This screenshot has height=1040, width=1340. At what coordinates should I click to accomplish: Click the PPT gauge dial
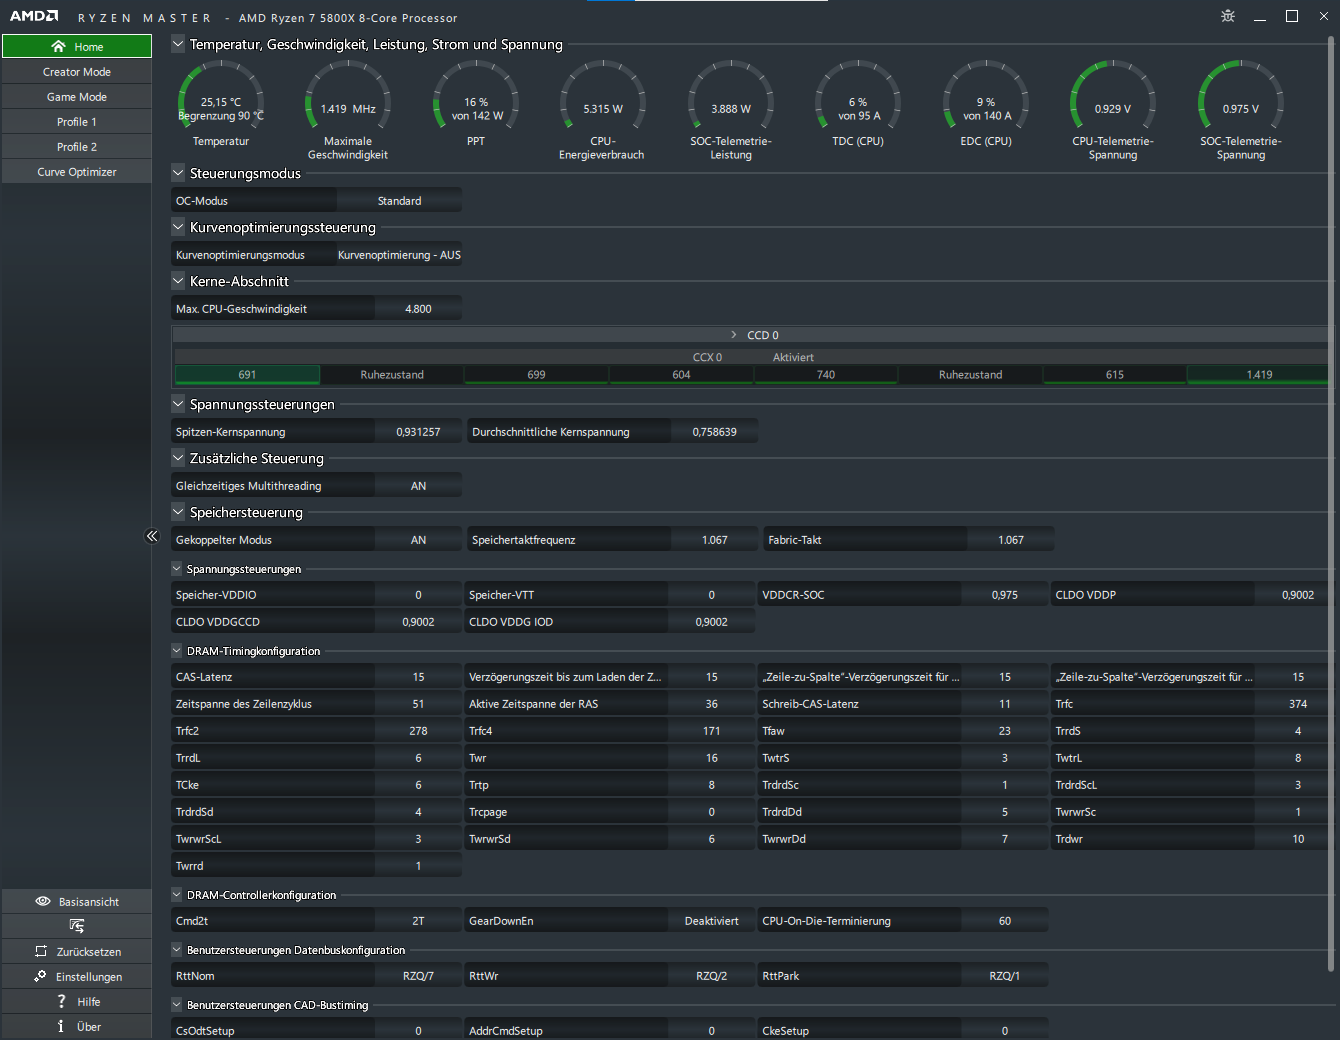pos(476,96)
